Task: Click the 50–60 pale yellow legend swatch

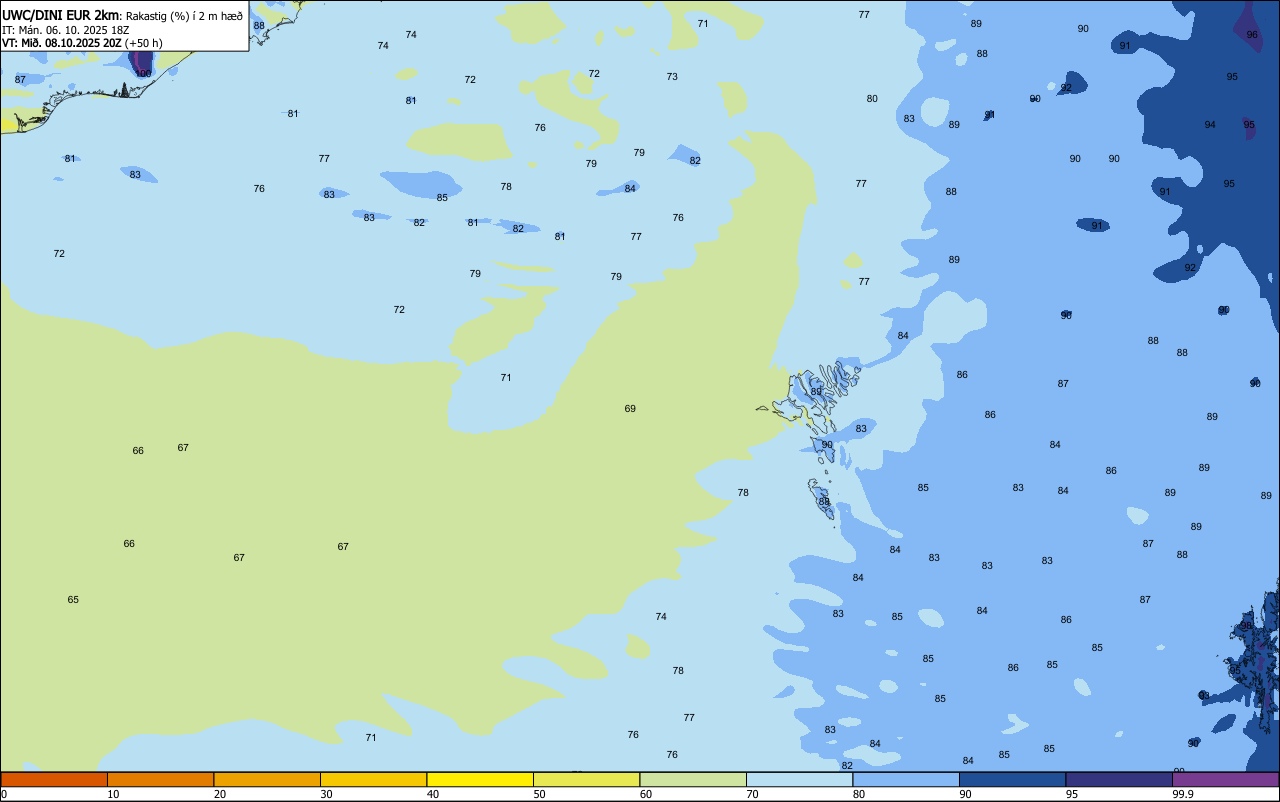Action: (586, 779)
